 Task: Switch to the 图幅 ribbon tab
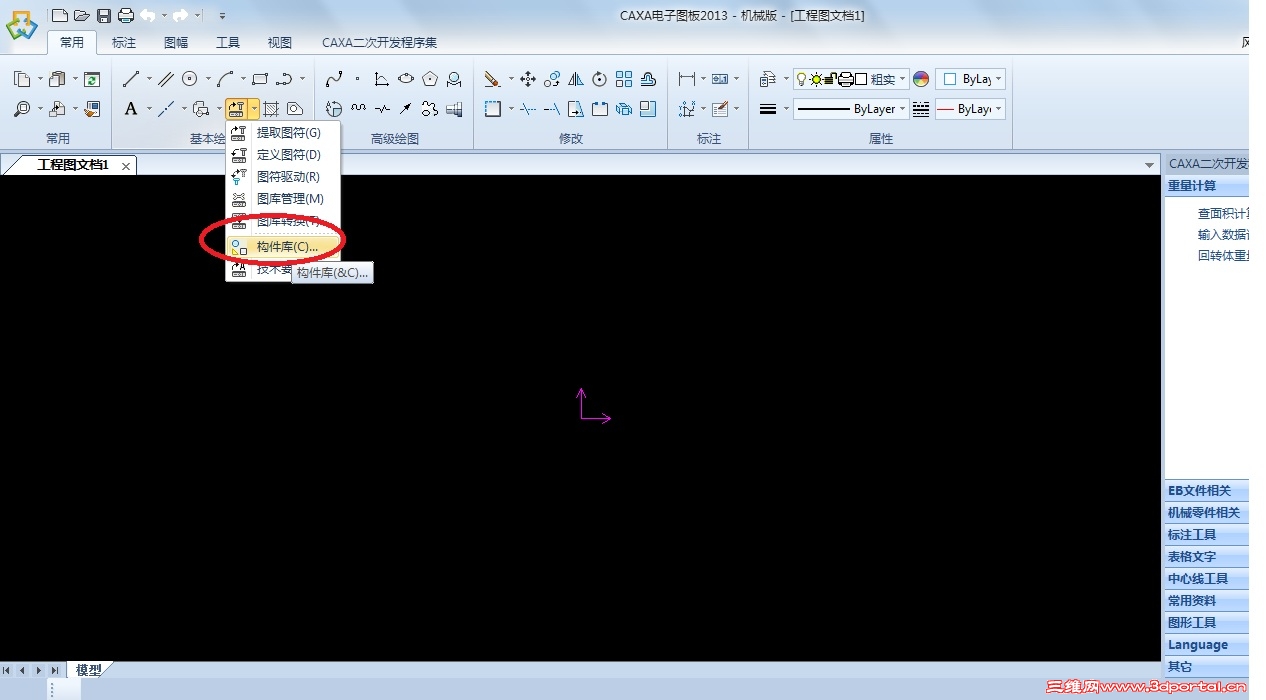pyautogui.click(x=176, y=43)
